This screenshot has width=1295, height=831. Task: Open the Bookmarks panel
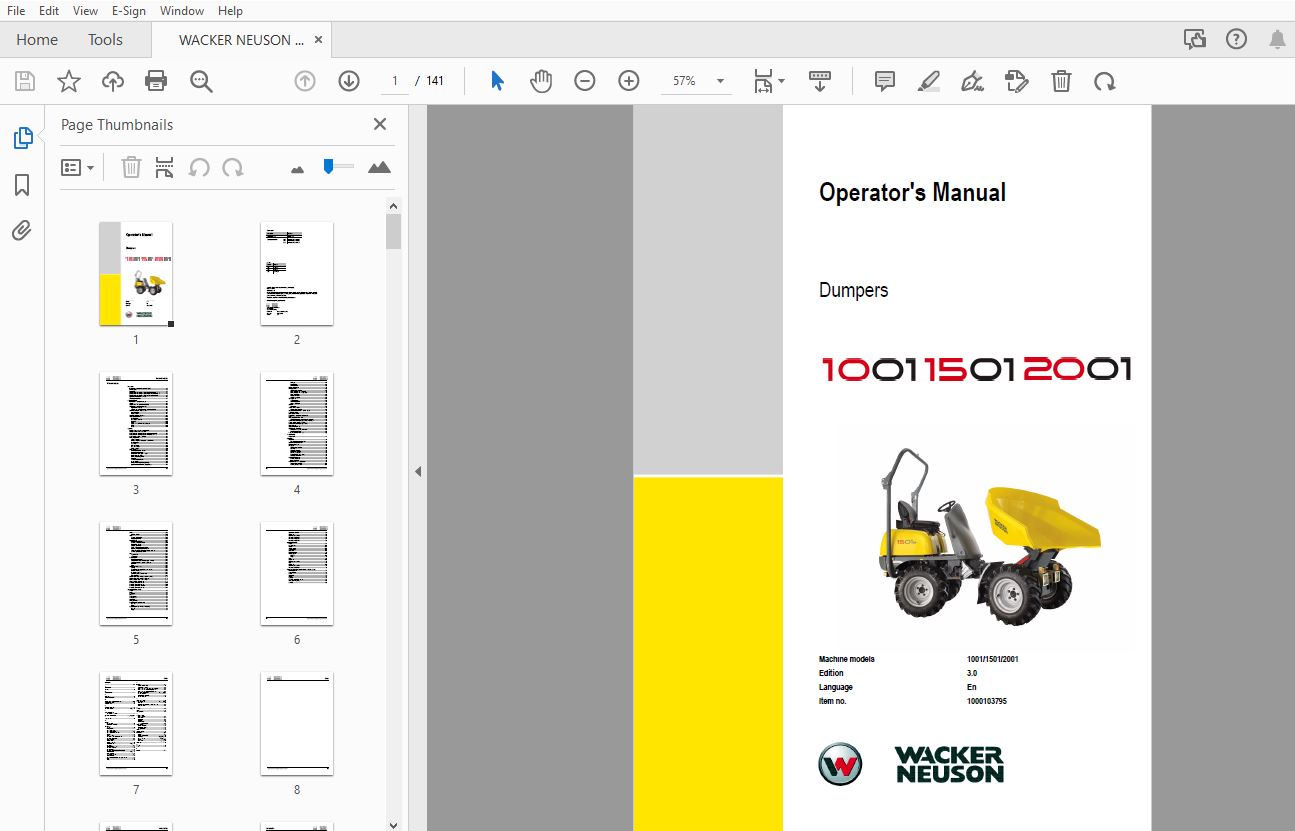pos(22,185)
